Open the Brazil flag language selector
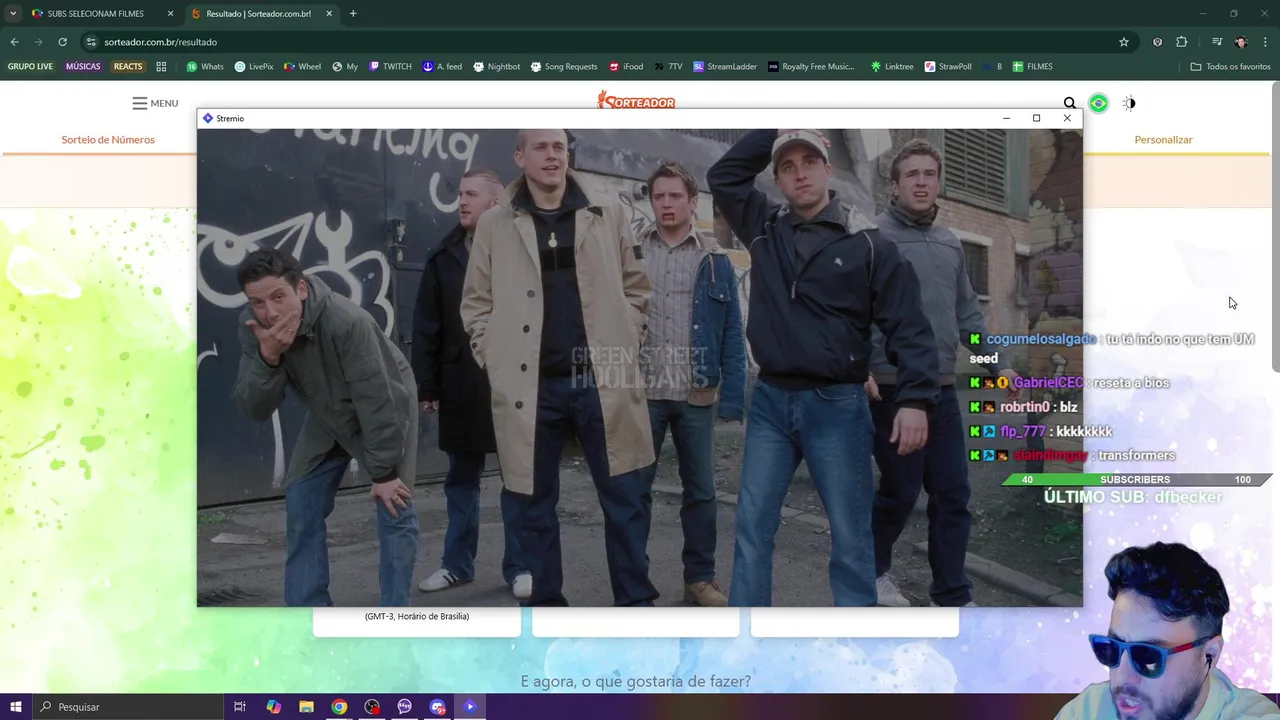 click(1098, 103)
